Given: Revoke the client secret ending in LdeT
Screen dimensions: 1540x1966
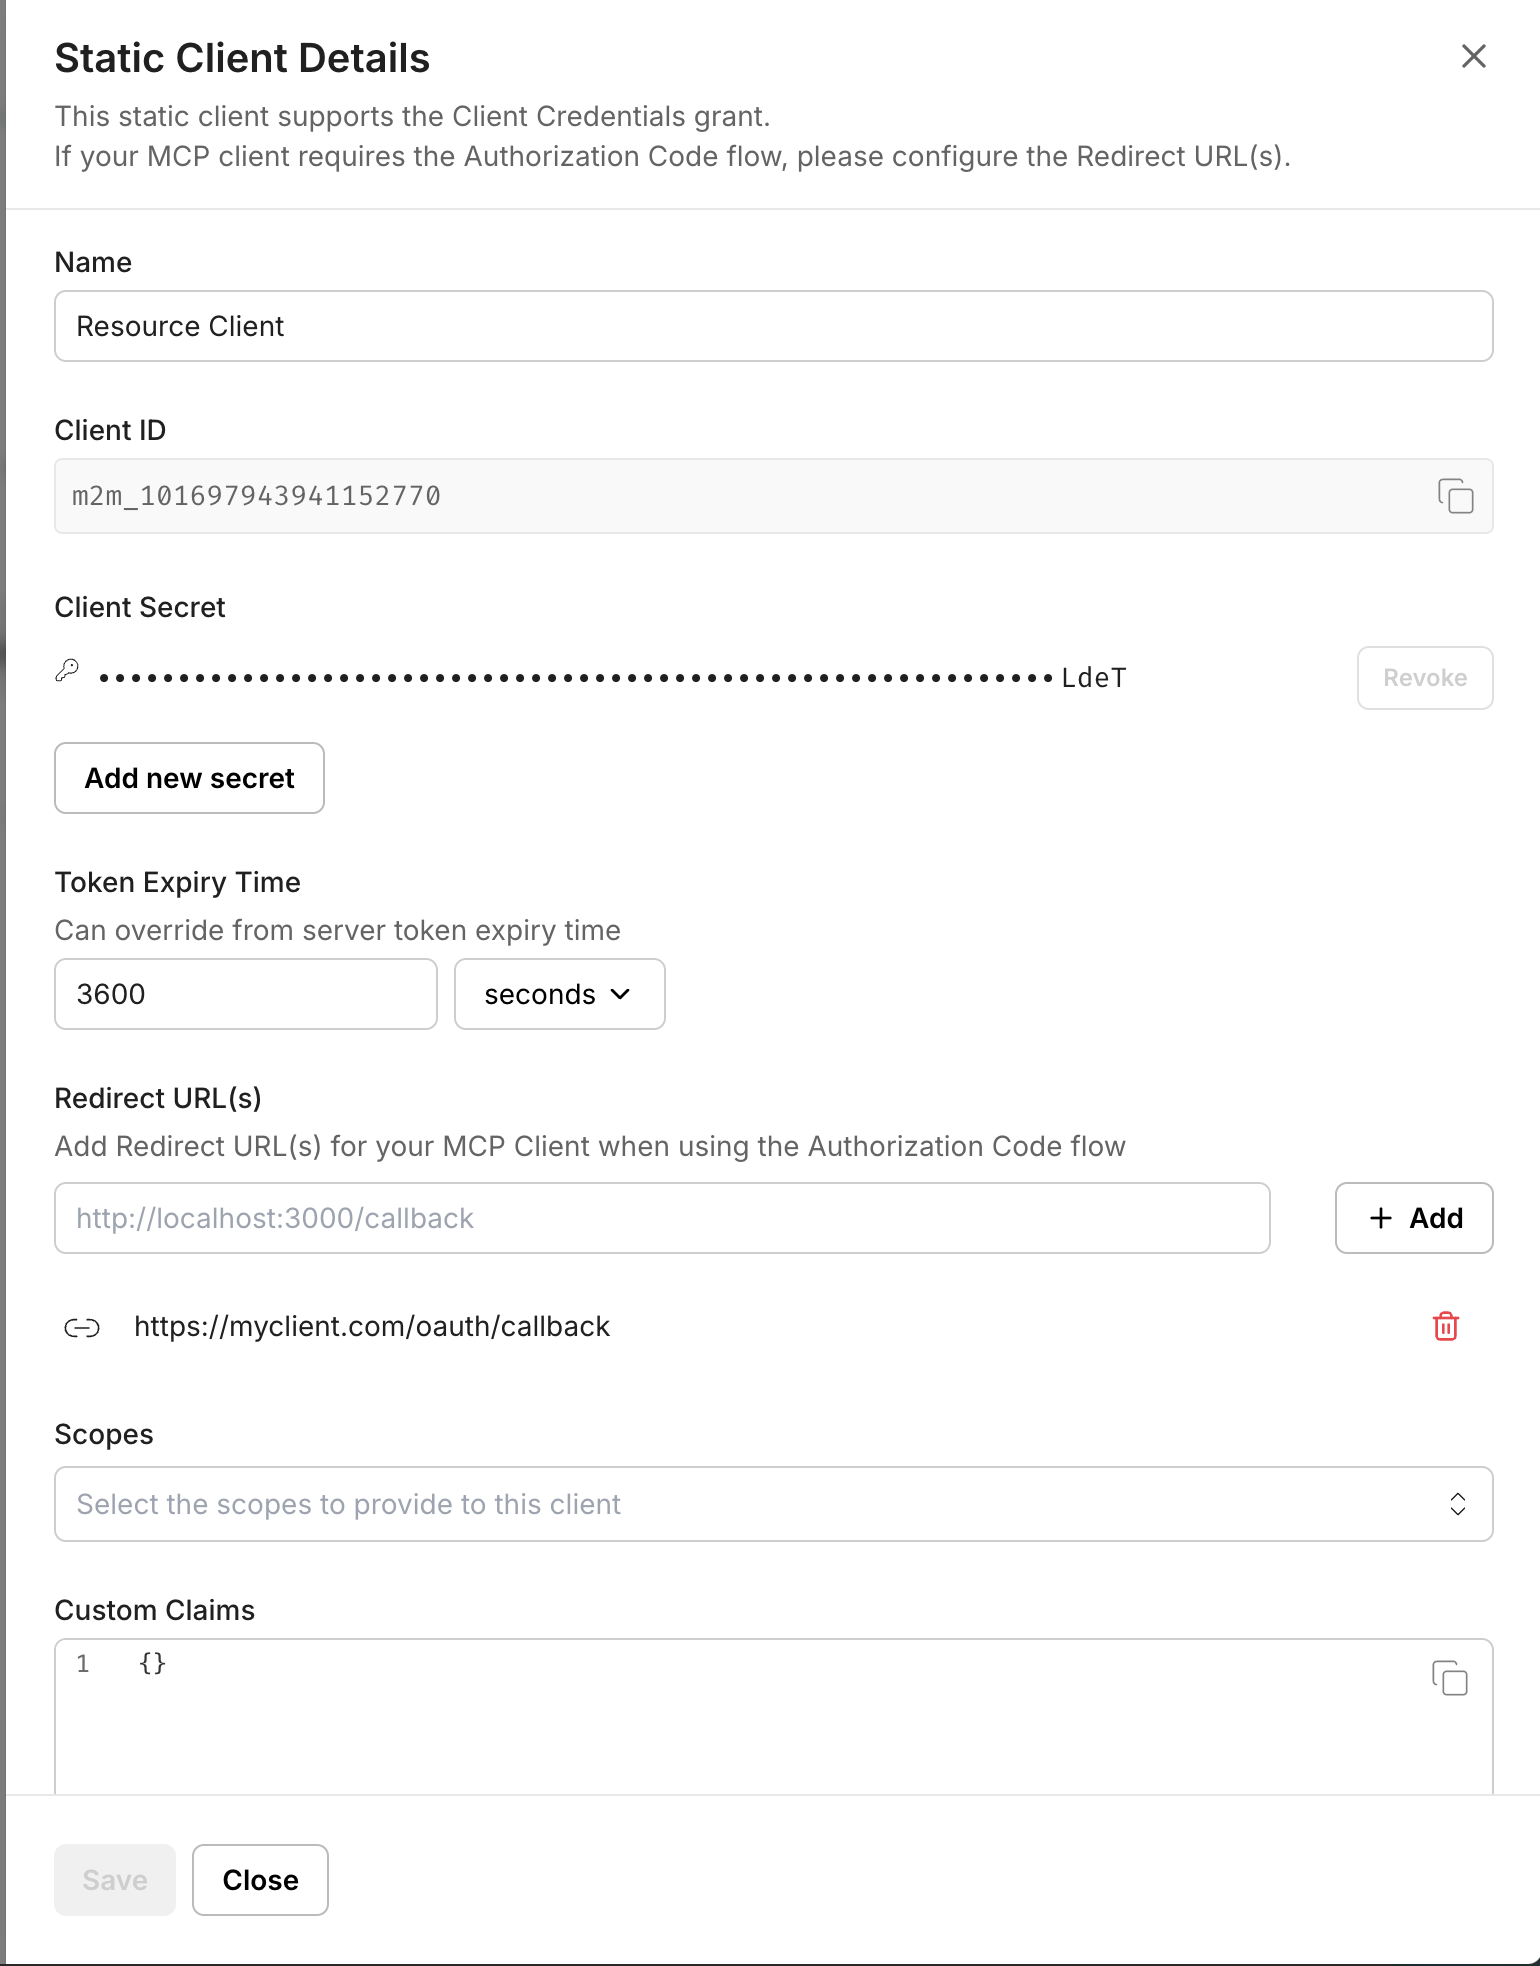Looking at the screenshot, I should (x=1424, y=678).
